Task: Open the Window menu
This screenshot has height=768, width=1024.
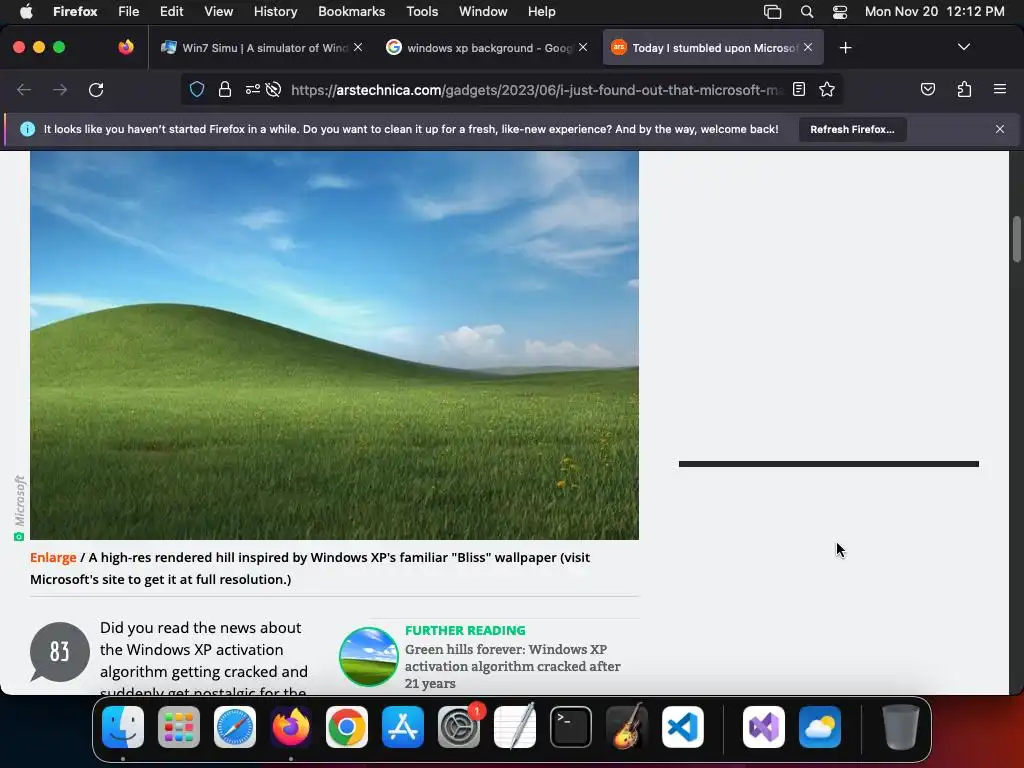Action: (x=483, y=11)
